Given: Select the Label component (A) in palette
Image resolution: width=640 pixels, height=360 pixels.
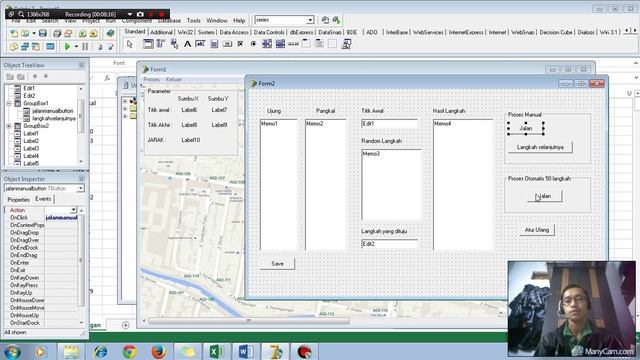Looking at the screenshot, I should point(187,44).
